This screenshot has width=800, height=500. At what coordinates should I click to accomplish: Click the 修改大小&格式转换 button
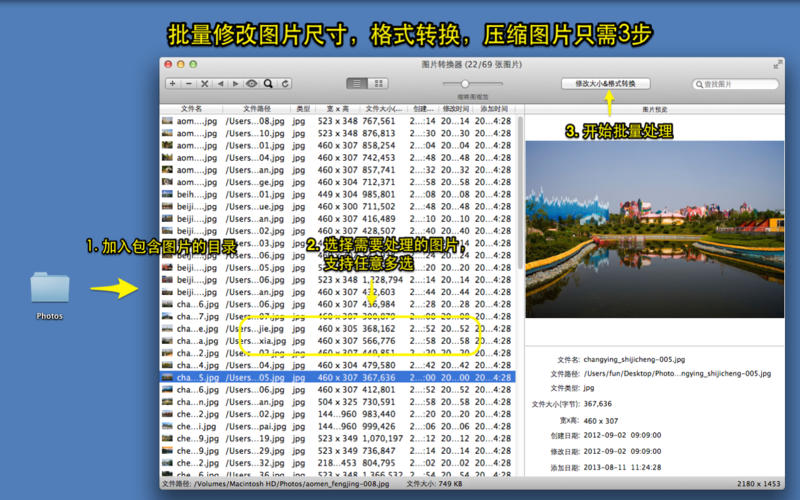tap(606, 84)
